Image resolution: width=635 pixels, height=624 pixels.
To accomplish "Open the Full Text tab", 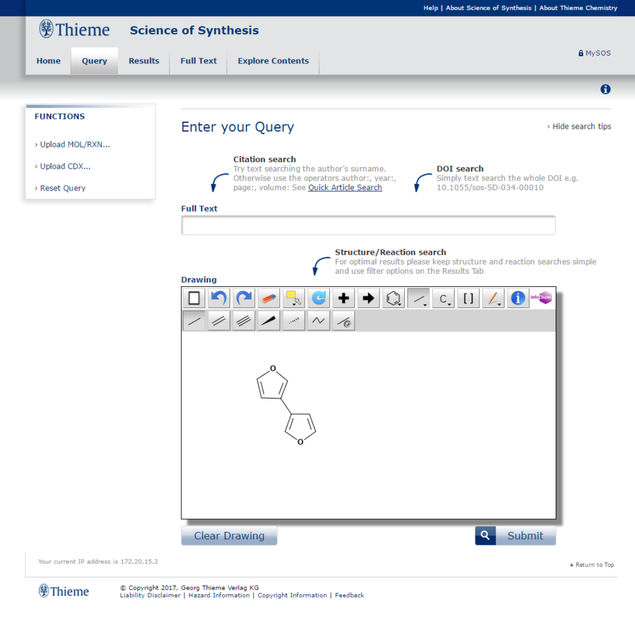I will (x=198, y=61).
